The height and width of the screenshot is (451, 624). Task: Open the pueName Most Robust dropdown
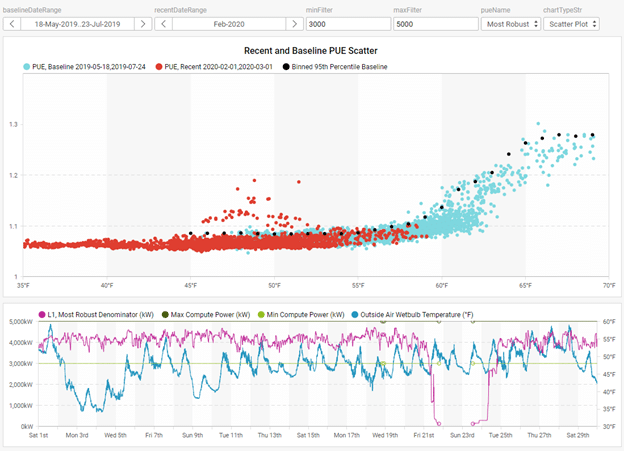click(x=511, y=24)
